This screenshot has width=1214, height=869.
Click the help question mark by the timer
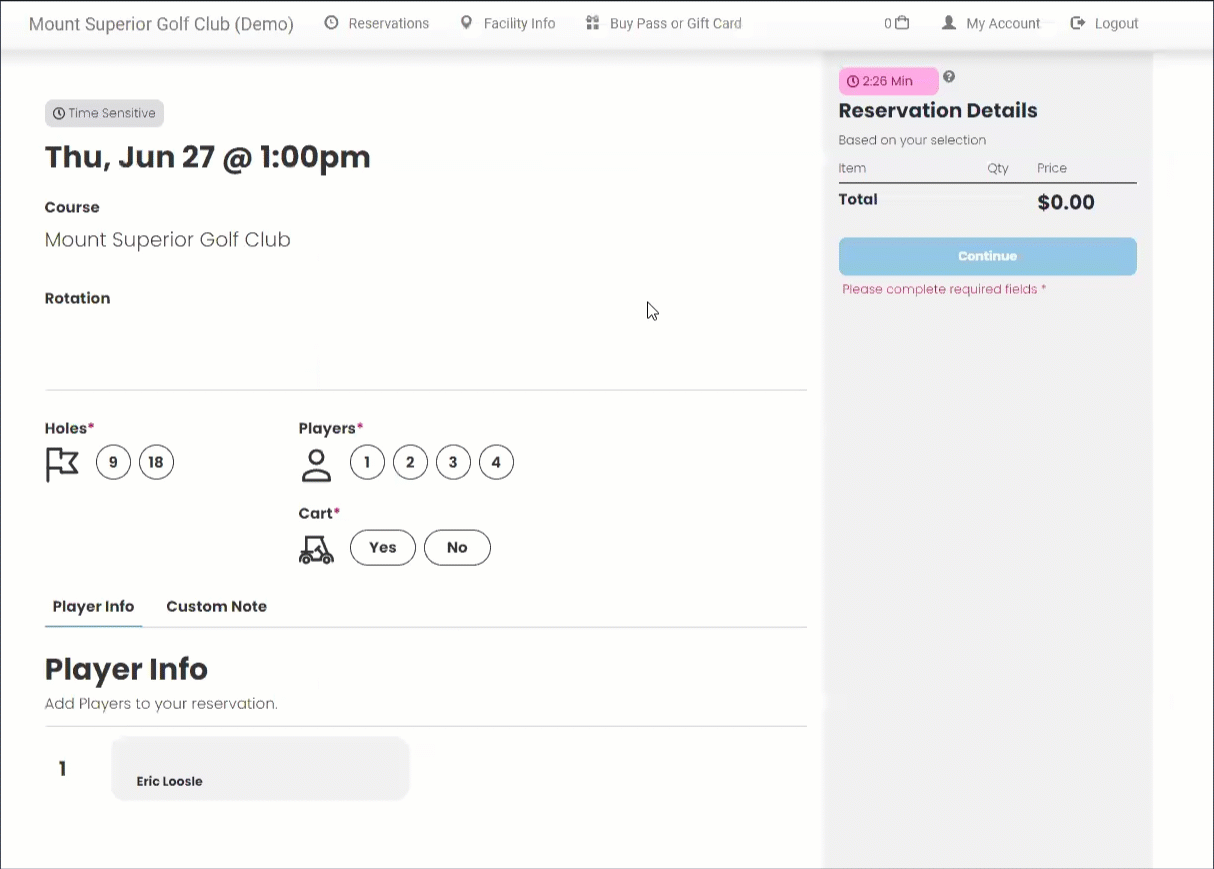[949, 77]
